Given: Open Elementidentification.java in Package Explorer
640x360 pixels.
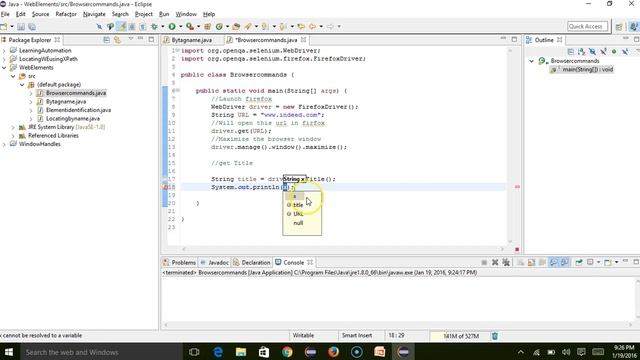Looking at the screenshot, I should (78, 110).
